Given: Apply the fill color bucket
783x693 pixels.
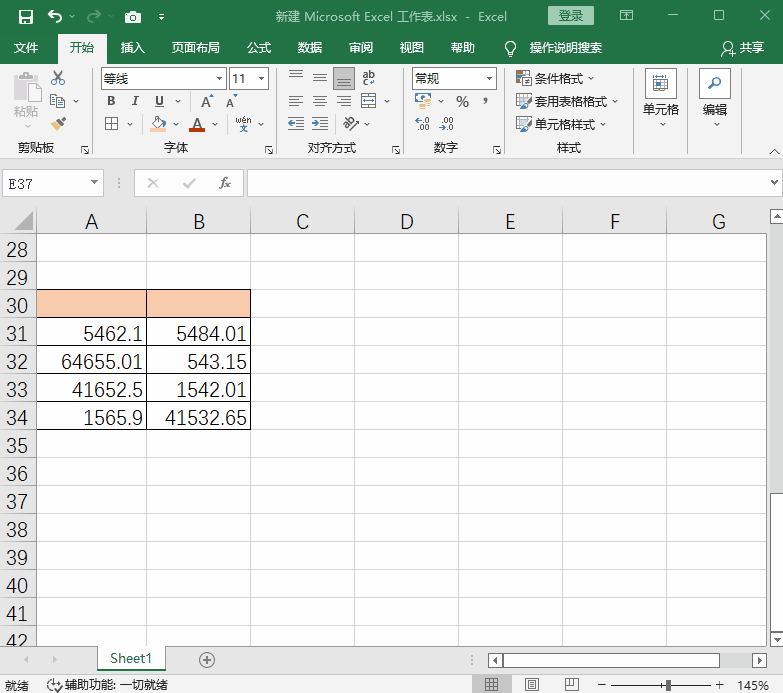Looking at the screenshot, I should coord(158,123).
